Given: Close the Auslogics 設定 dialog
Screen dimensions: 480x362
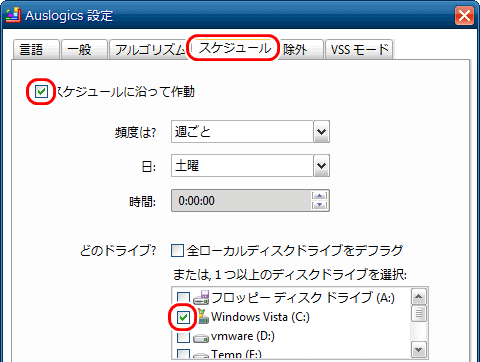Looking at the screenshot, I should point(464,15).
